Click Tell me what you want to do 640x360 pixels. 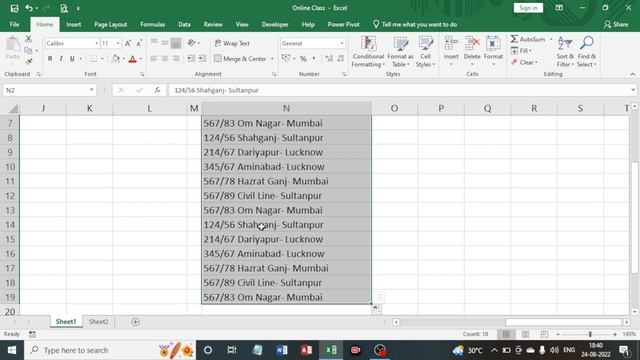415,24
